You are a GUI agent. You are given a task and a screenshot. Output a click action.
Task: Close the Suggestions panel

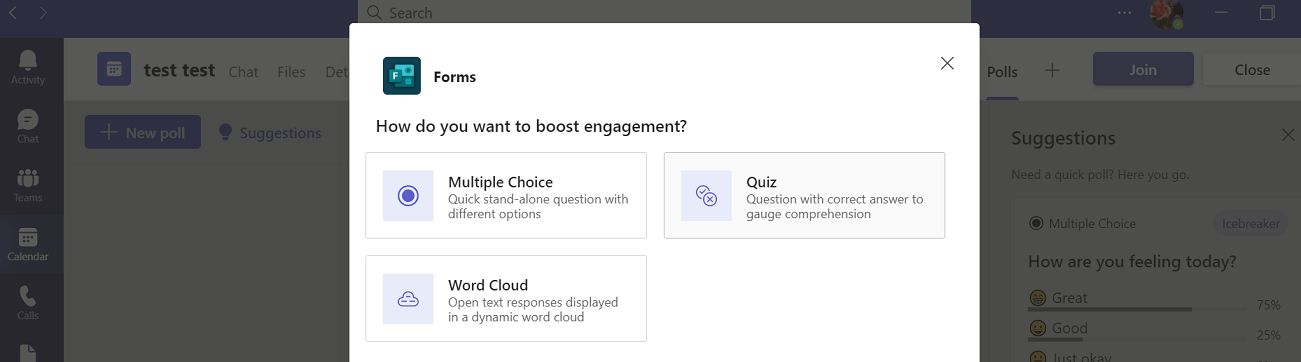point(1288,135)
